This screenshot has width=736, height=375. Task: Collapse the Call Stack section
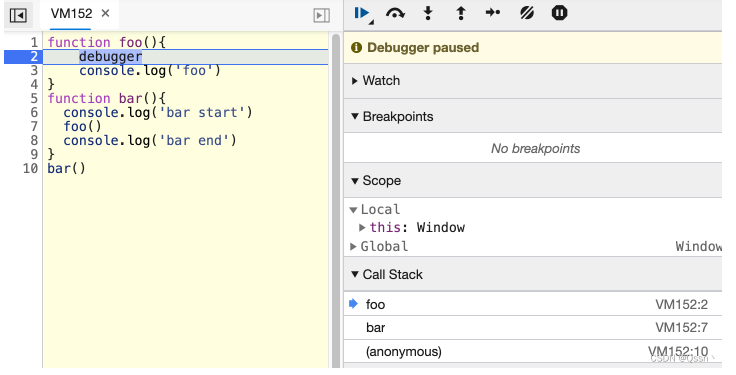pyautogui.click(x=355, y=275)
